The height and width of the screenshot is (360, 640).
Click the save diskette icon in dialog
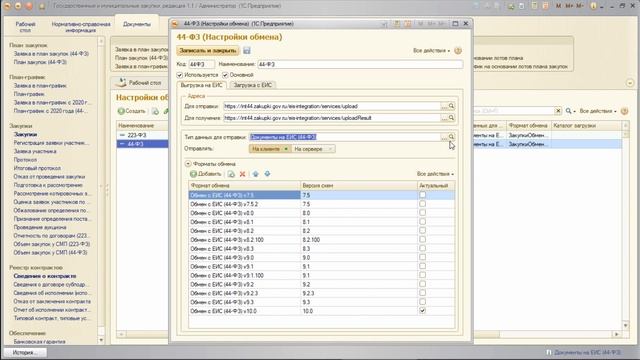(247, 51)
